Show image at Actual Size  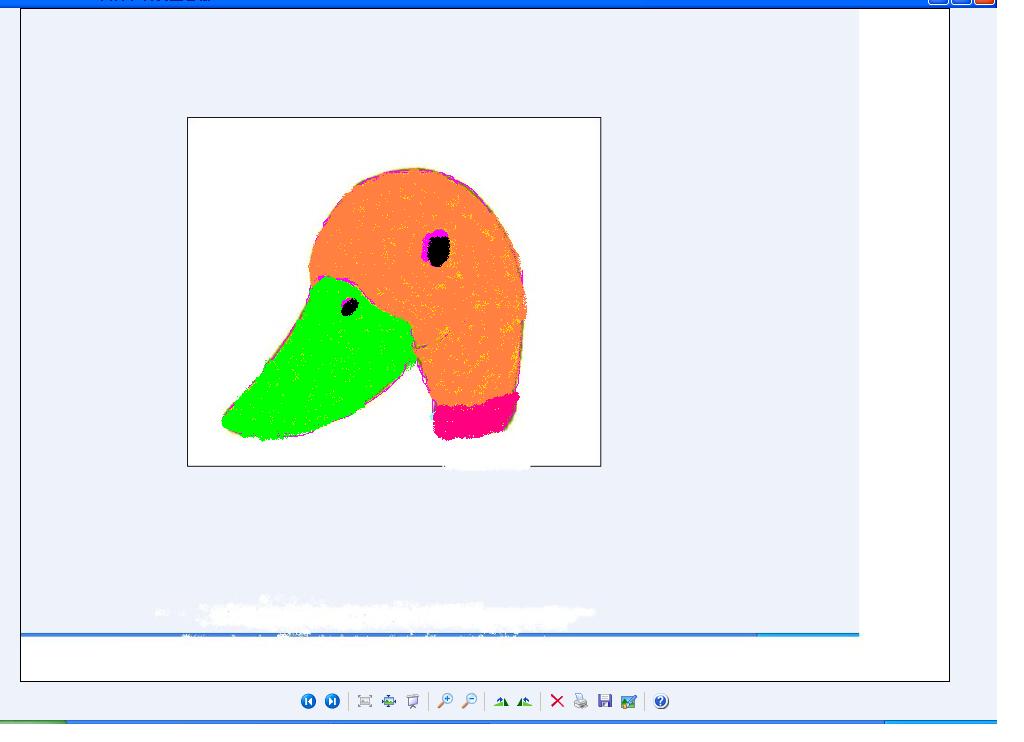coord(389,701)
